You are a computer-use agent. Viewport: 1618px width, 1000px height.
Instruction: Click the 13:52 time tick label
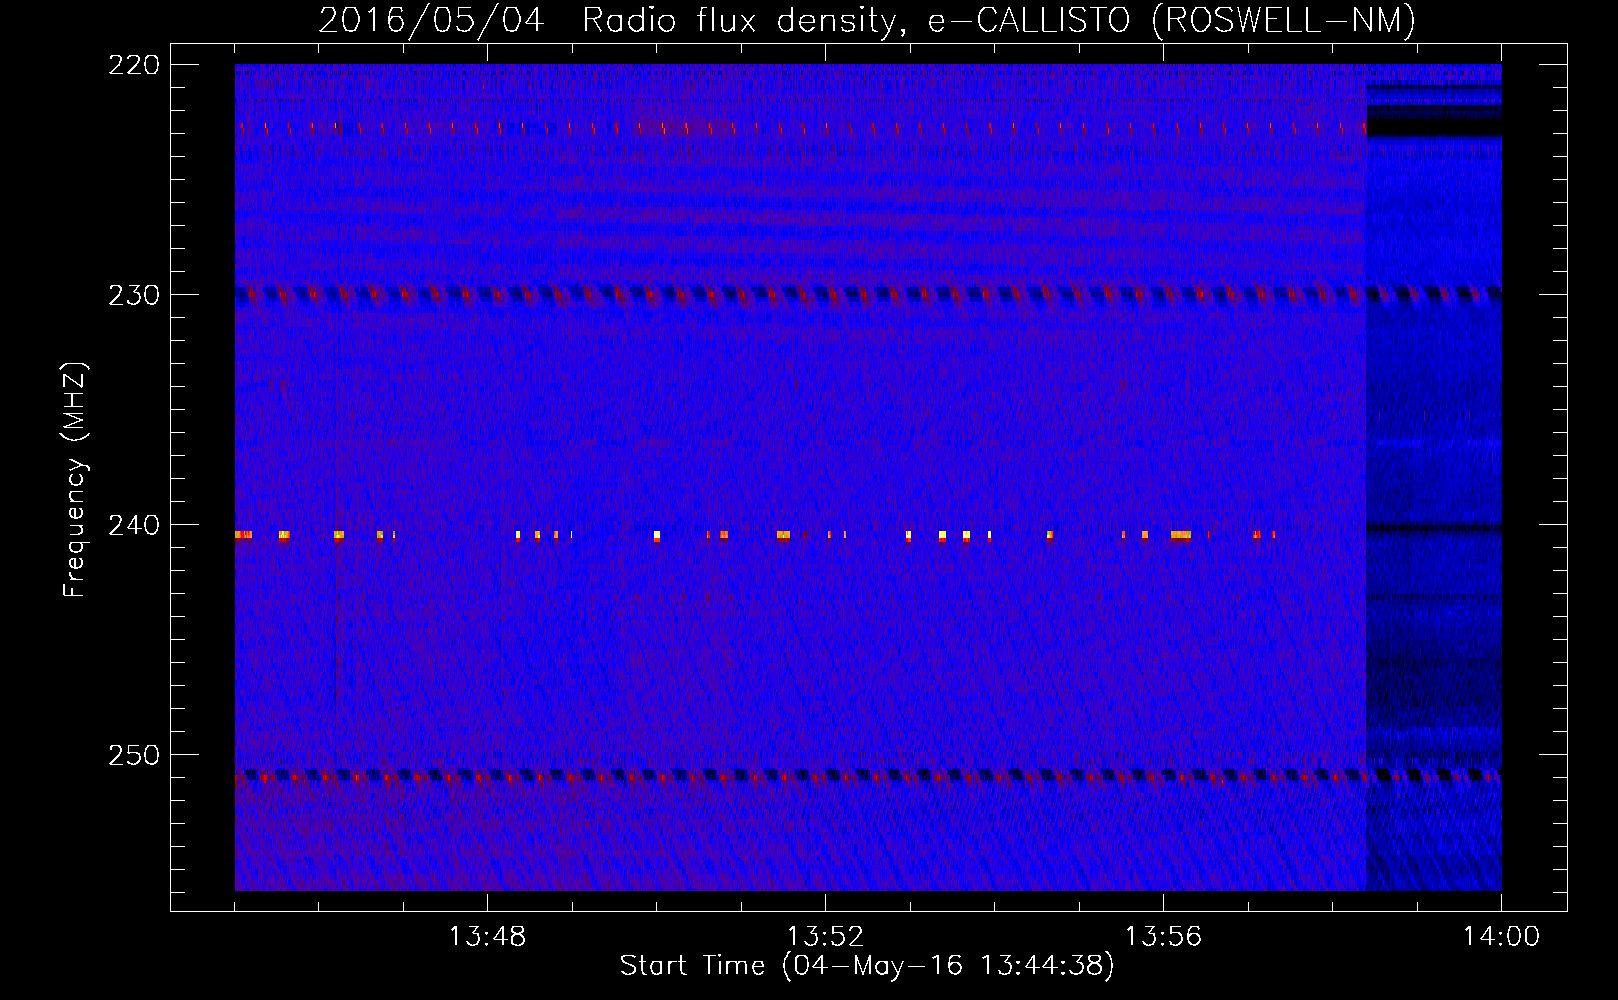(825, 937)
